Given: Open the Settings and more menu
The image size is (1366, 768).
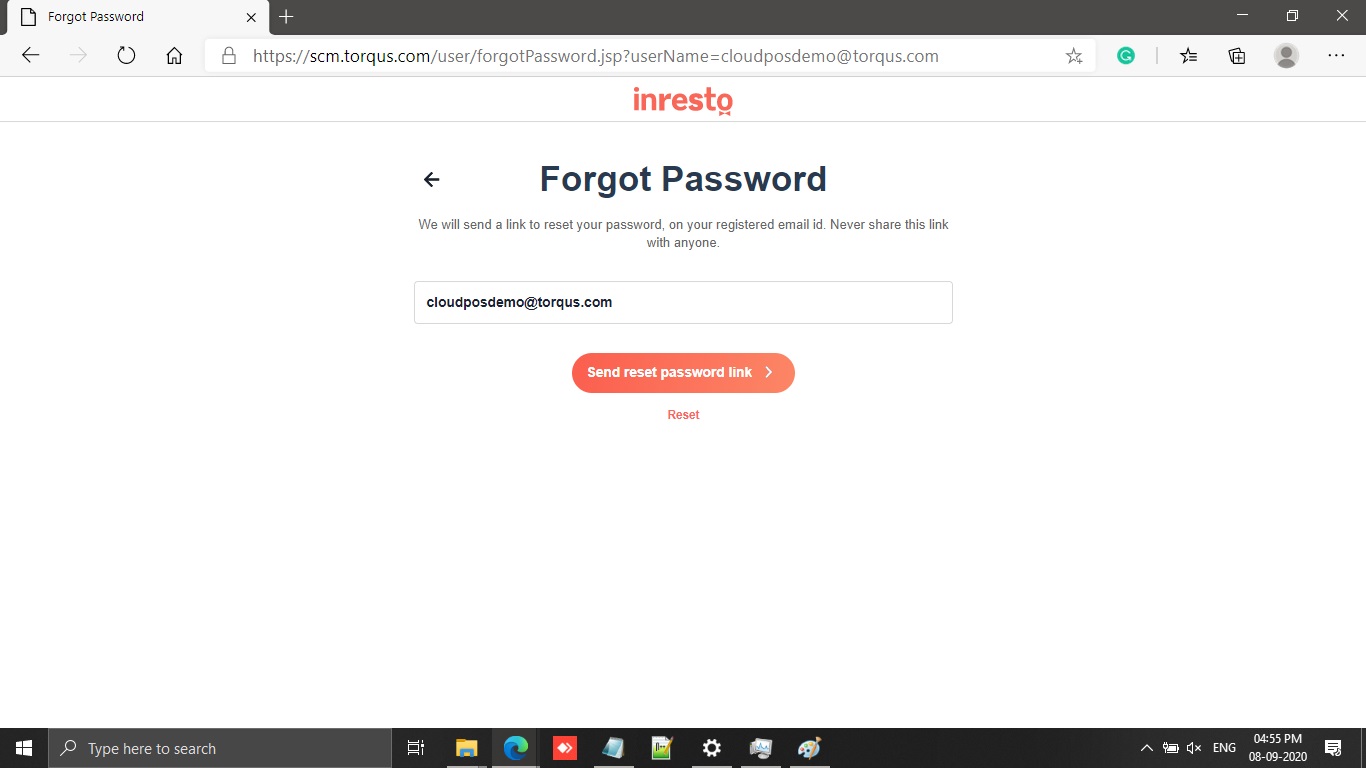Looking at the screenshot, I should [1336, 56].
